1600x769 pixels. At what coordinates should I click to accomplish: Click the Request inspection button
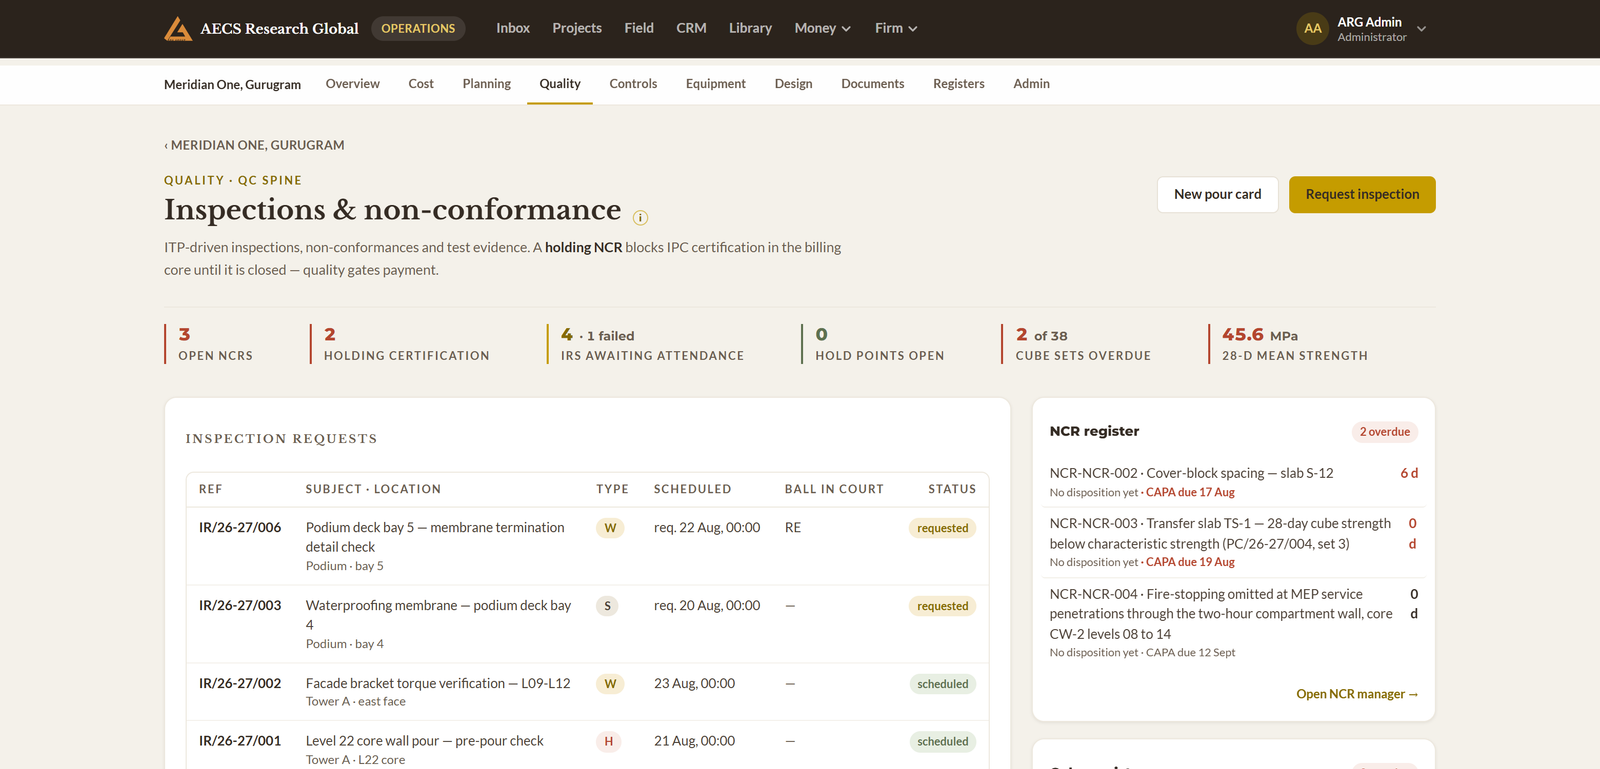pyautogui.click(x=1362, y=195)
